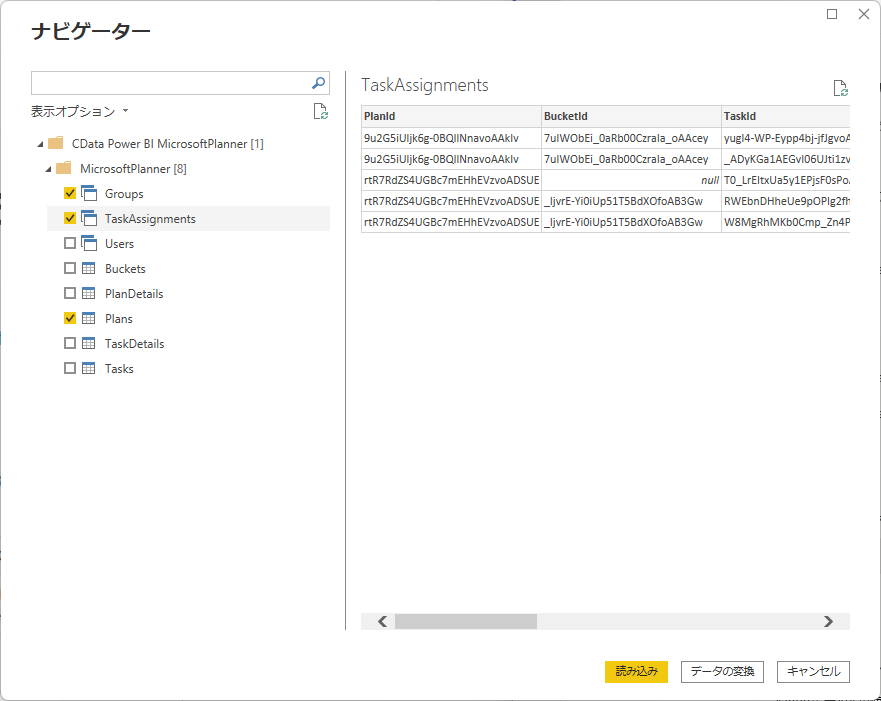Click the TaskAssignments view icon
The height and width of the screenshot is (701, 881).
click(x=89, y=218)
